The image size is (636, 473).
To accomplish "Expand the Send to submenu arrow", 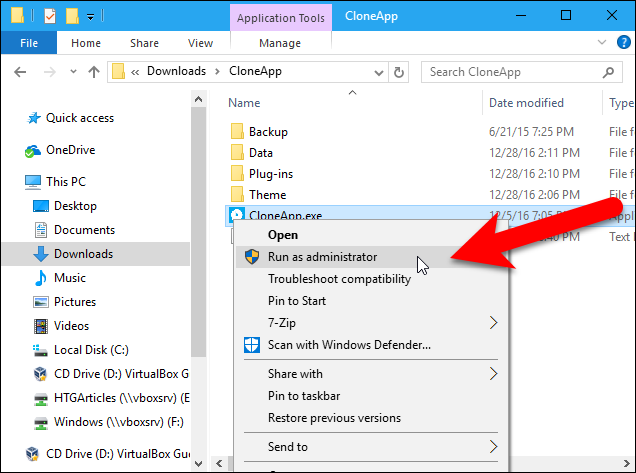I will pyautogui.click(x=493, y=447).
